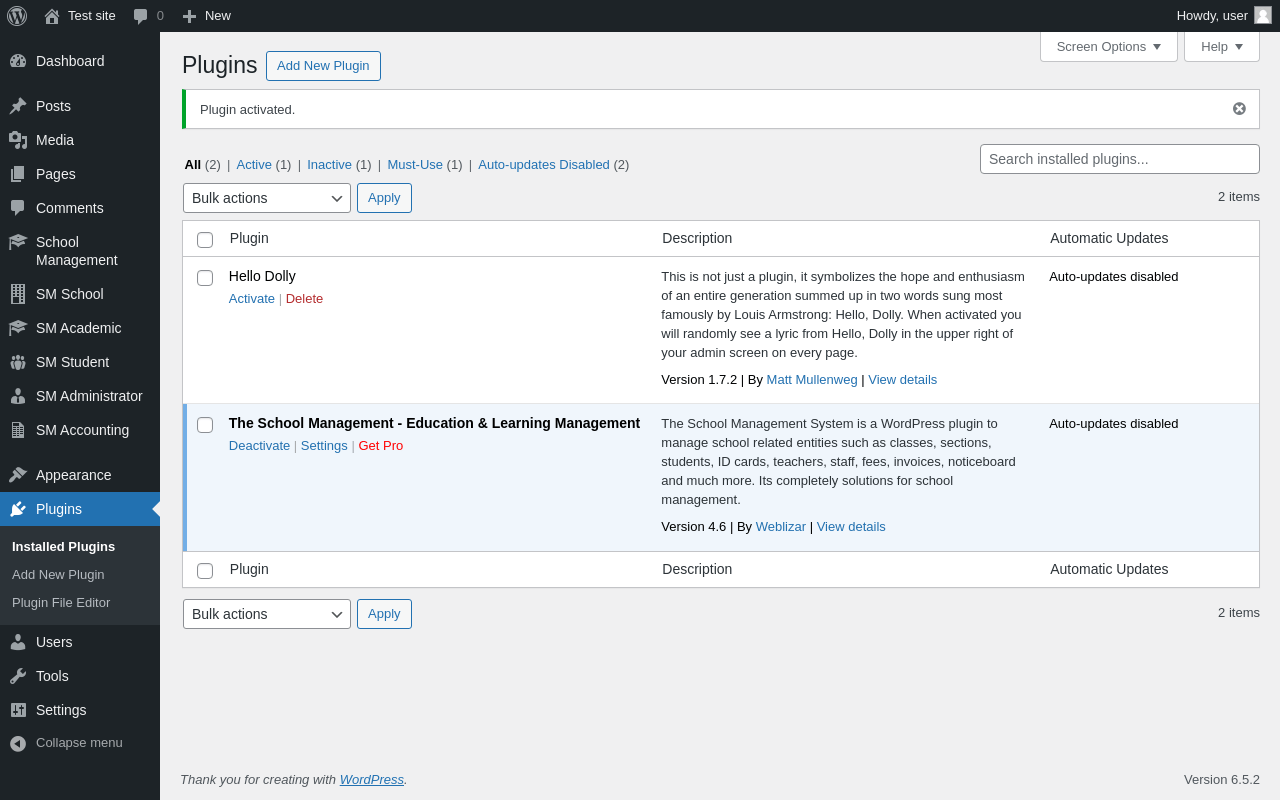This screenshot has height=800, width=1280.
Task: Toggle the select-all checkbox in table header
Action: tap(205, 240)
